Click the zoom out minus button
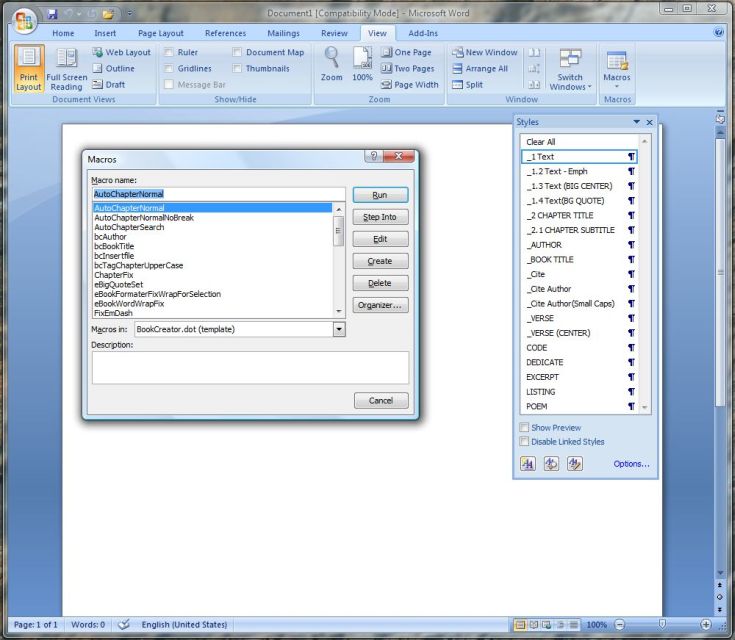735x640 pixels. [x=620, y=625]
